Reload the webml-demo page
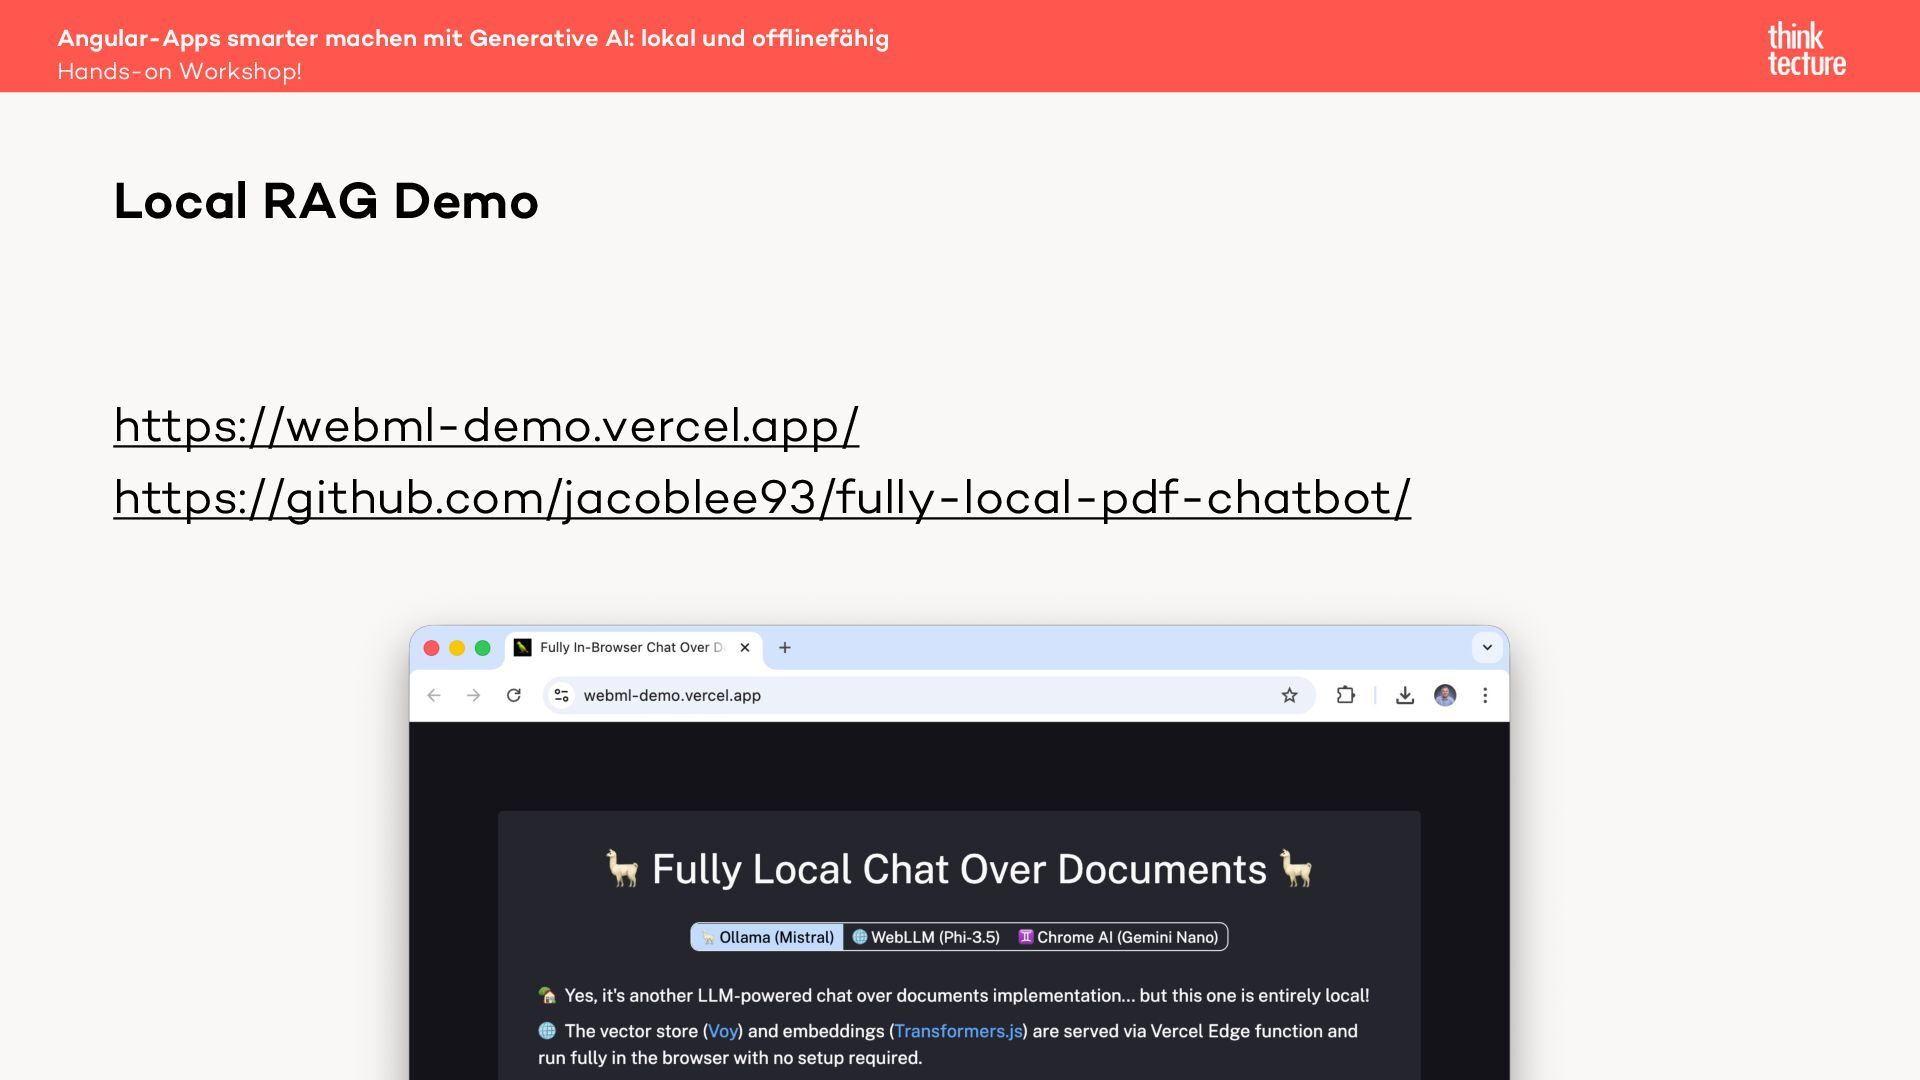The image size is (1920, 1080). (x=514, y=695)
